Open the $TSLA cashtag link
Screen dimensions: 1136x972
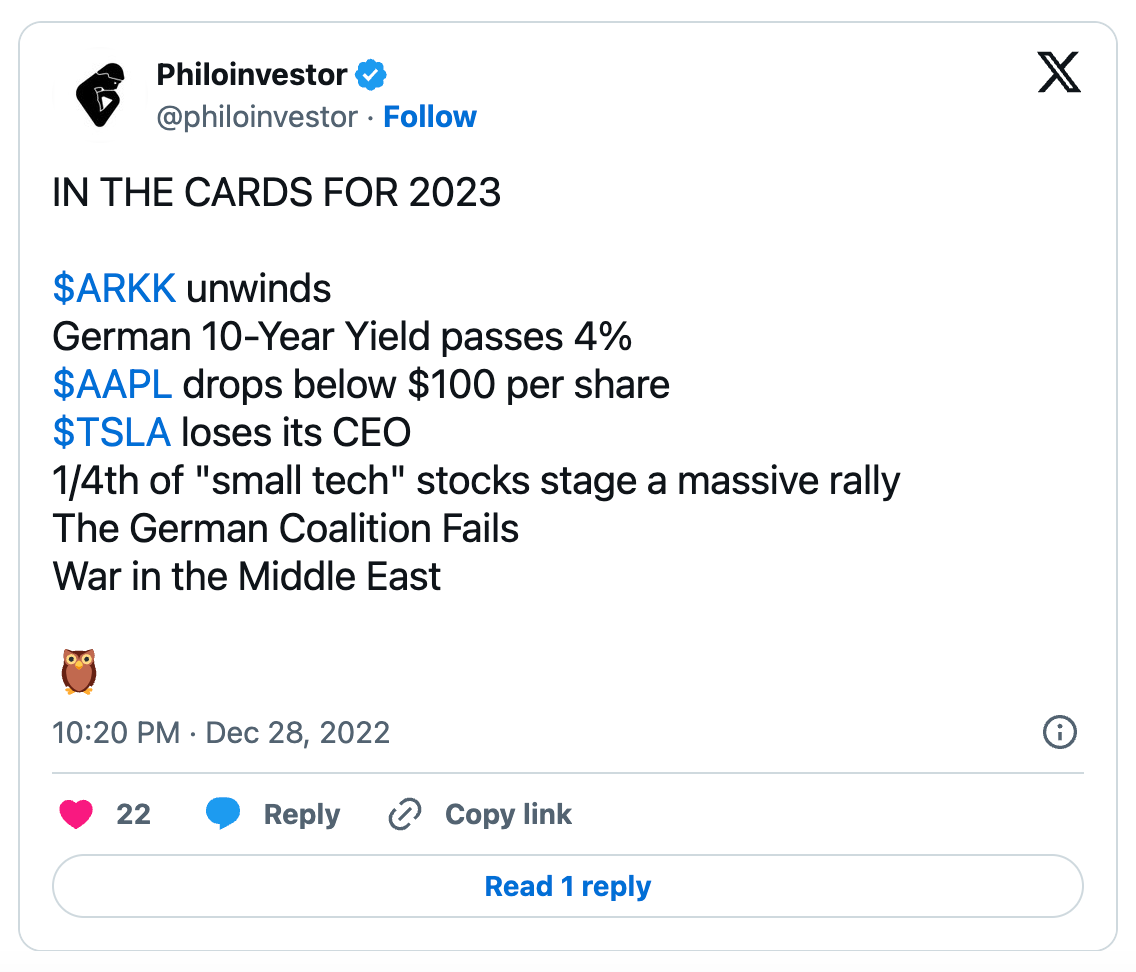(111, 433)
